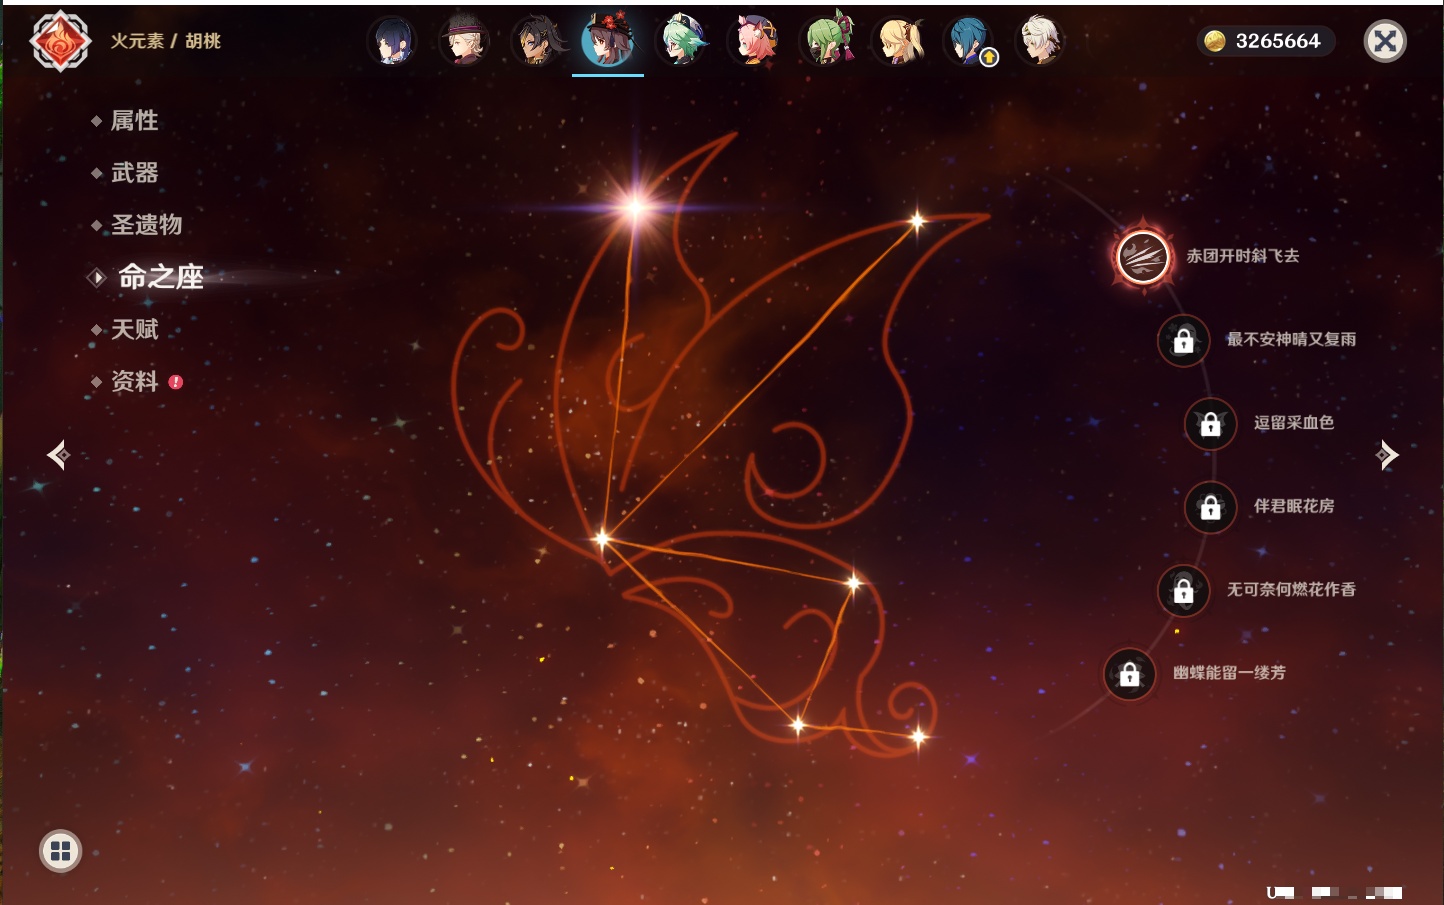
Task: Click the Mora coin balance 3265664
Action: pos(1266,41)
